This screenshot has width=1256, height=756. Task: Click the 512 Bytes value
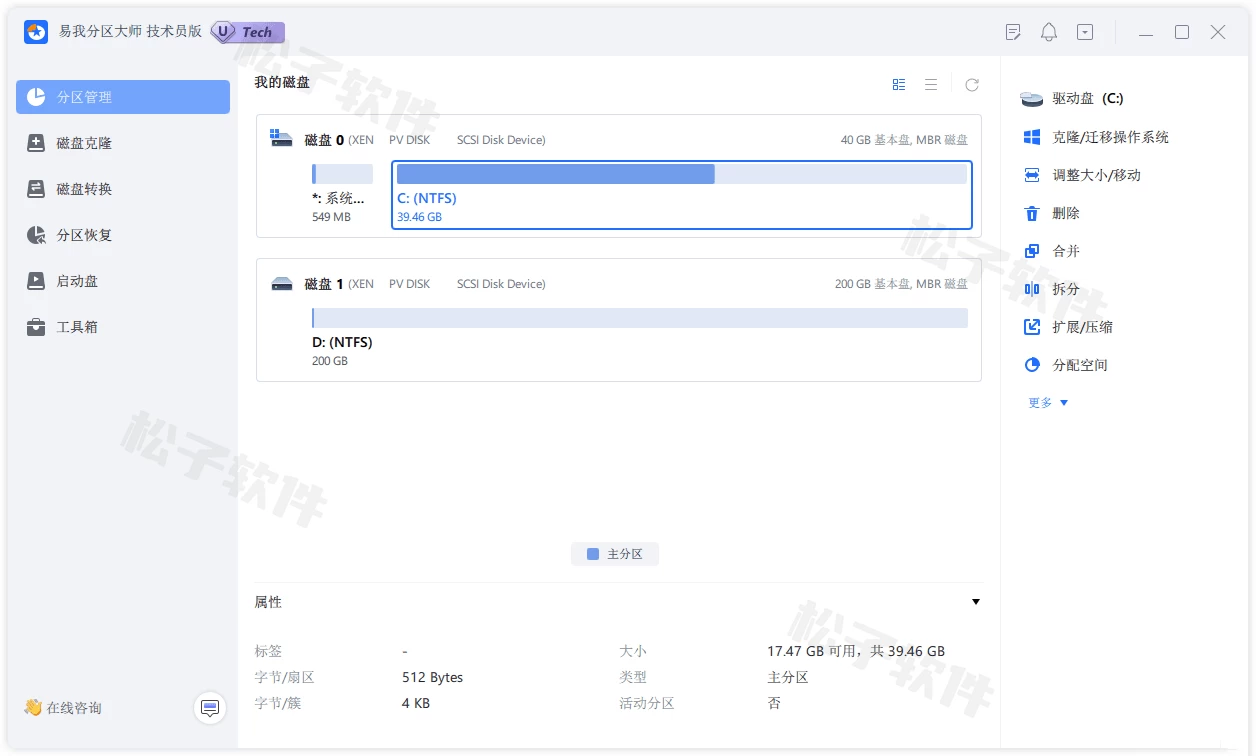pos(432,677)
